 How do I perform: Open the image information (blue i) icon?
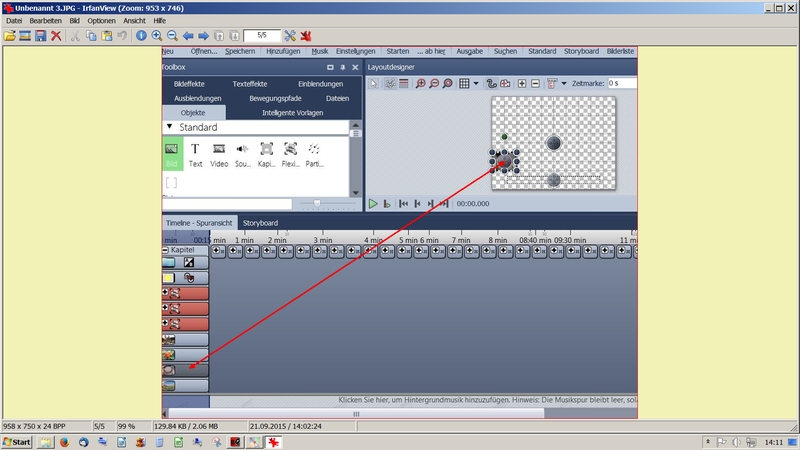[x=140, y=35]
